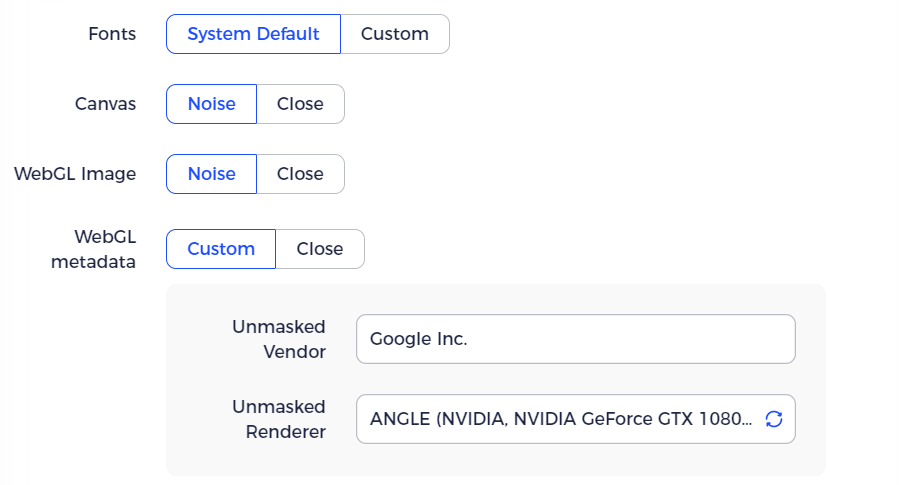Image resolution: width=899 pixels, height=485 pixels.
Task: Refresh the Unmasked Renderer value
Action: tap(773, 419)
